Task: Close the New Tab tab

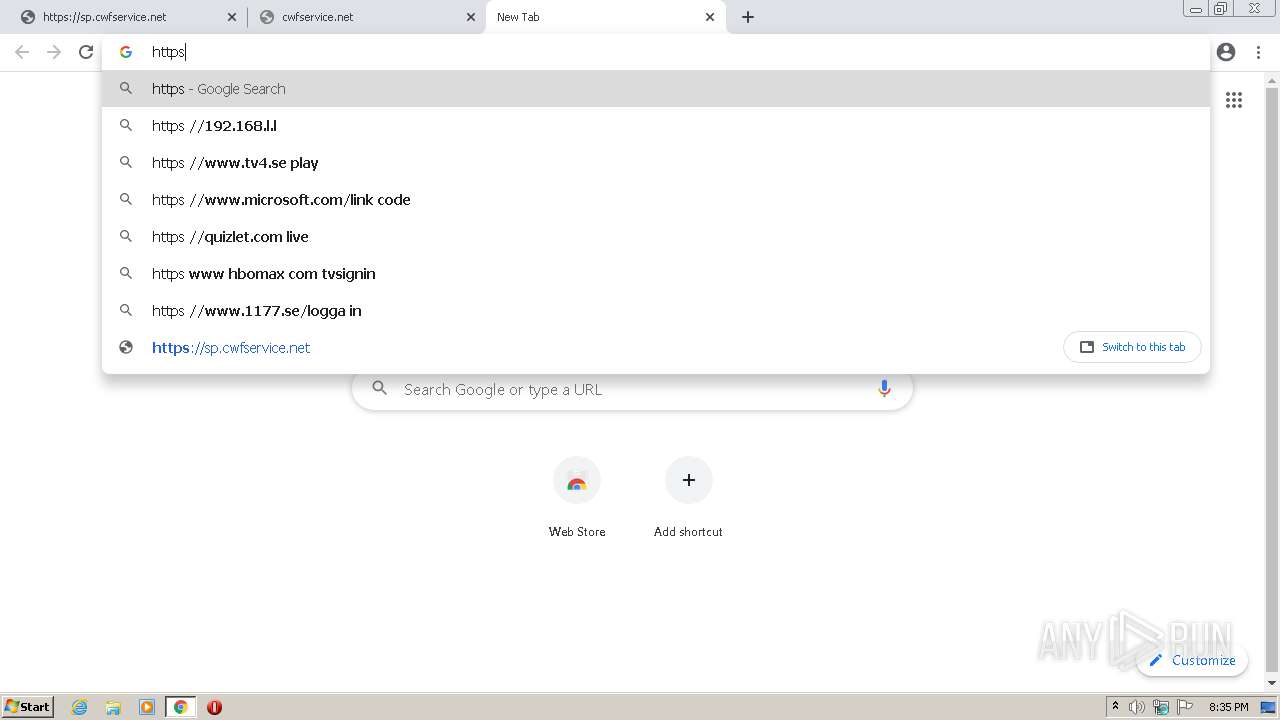Action: 710,17
